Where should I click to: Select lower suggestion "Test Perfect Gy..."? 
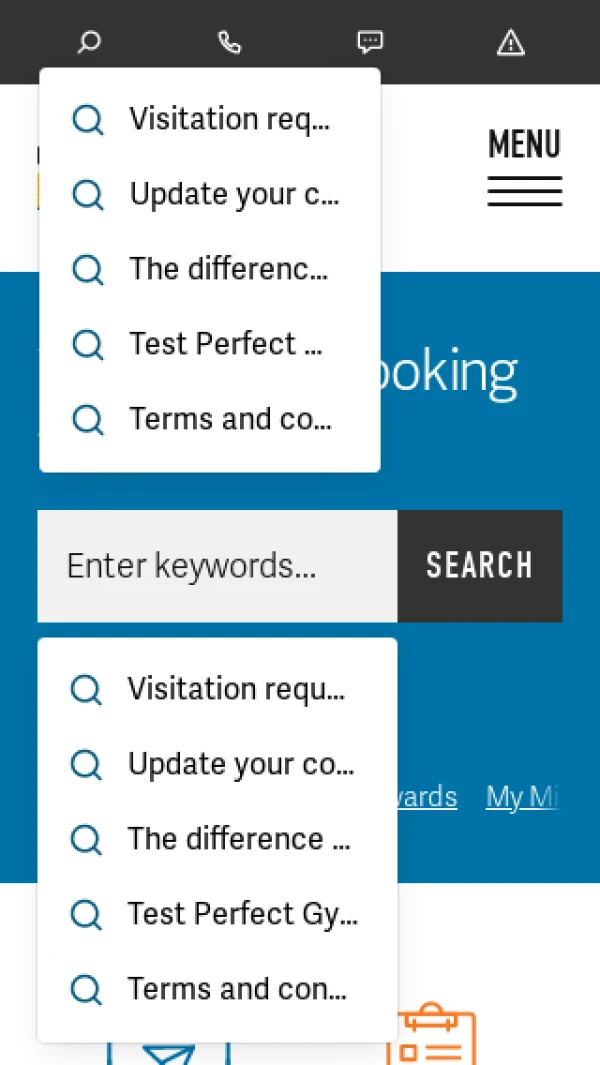[217, 914]
